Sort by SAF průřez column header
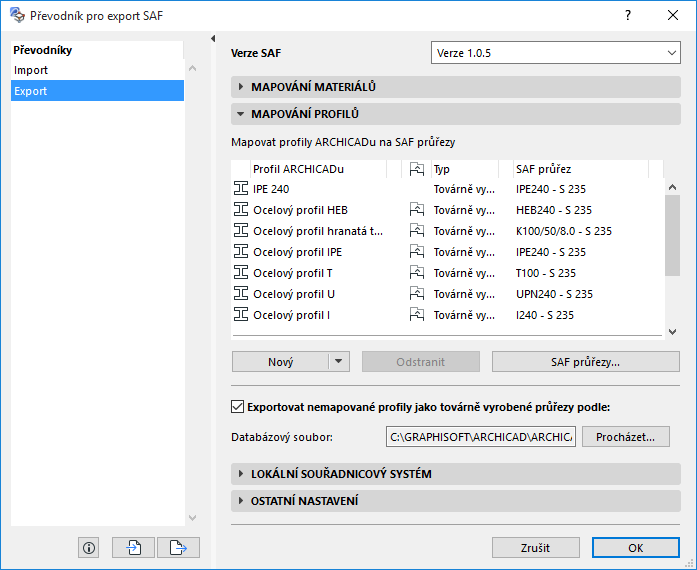The image size is (697, 570). pyautogui.click(x=580, y=169)
